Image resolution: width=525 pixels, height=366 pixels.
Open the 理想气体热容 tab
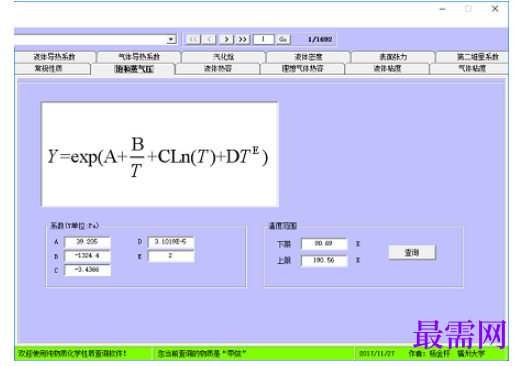[x=303, y=69]
